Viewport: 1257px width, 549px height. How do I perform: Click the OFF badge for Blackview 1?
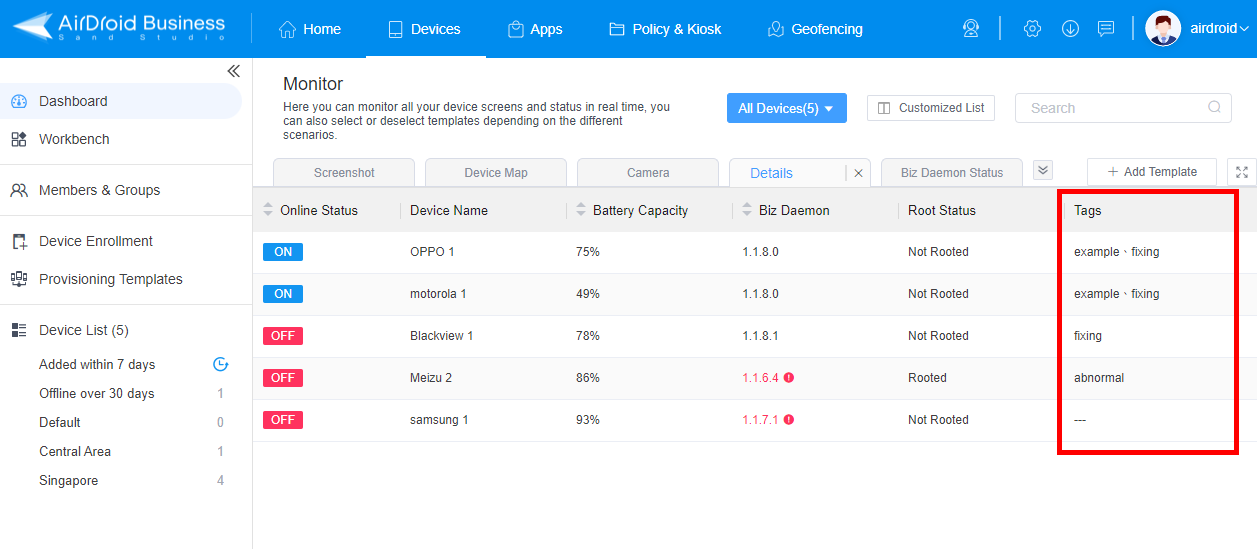coord(283,336)
